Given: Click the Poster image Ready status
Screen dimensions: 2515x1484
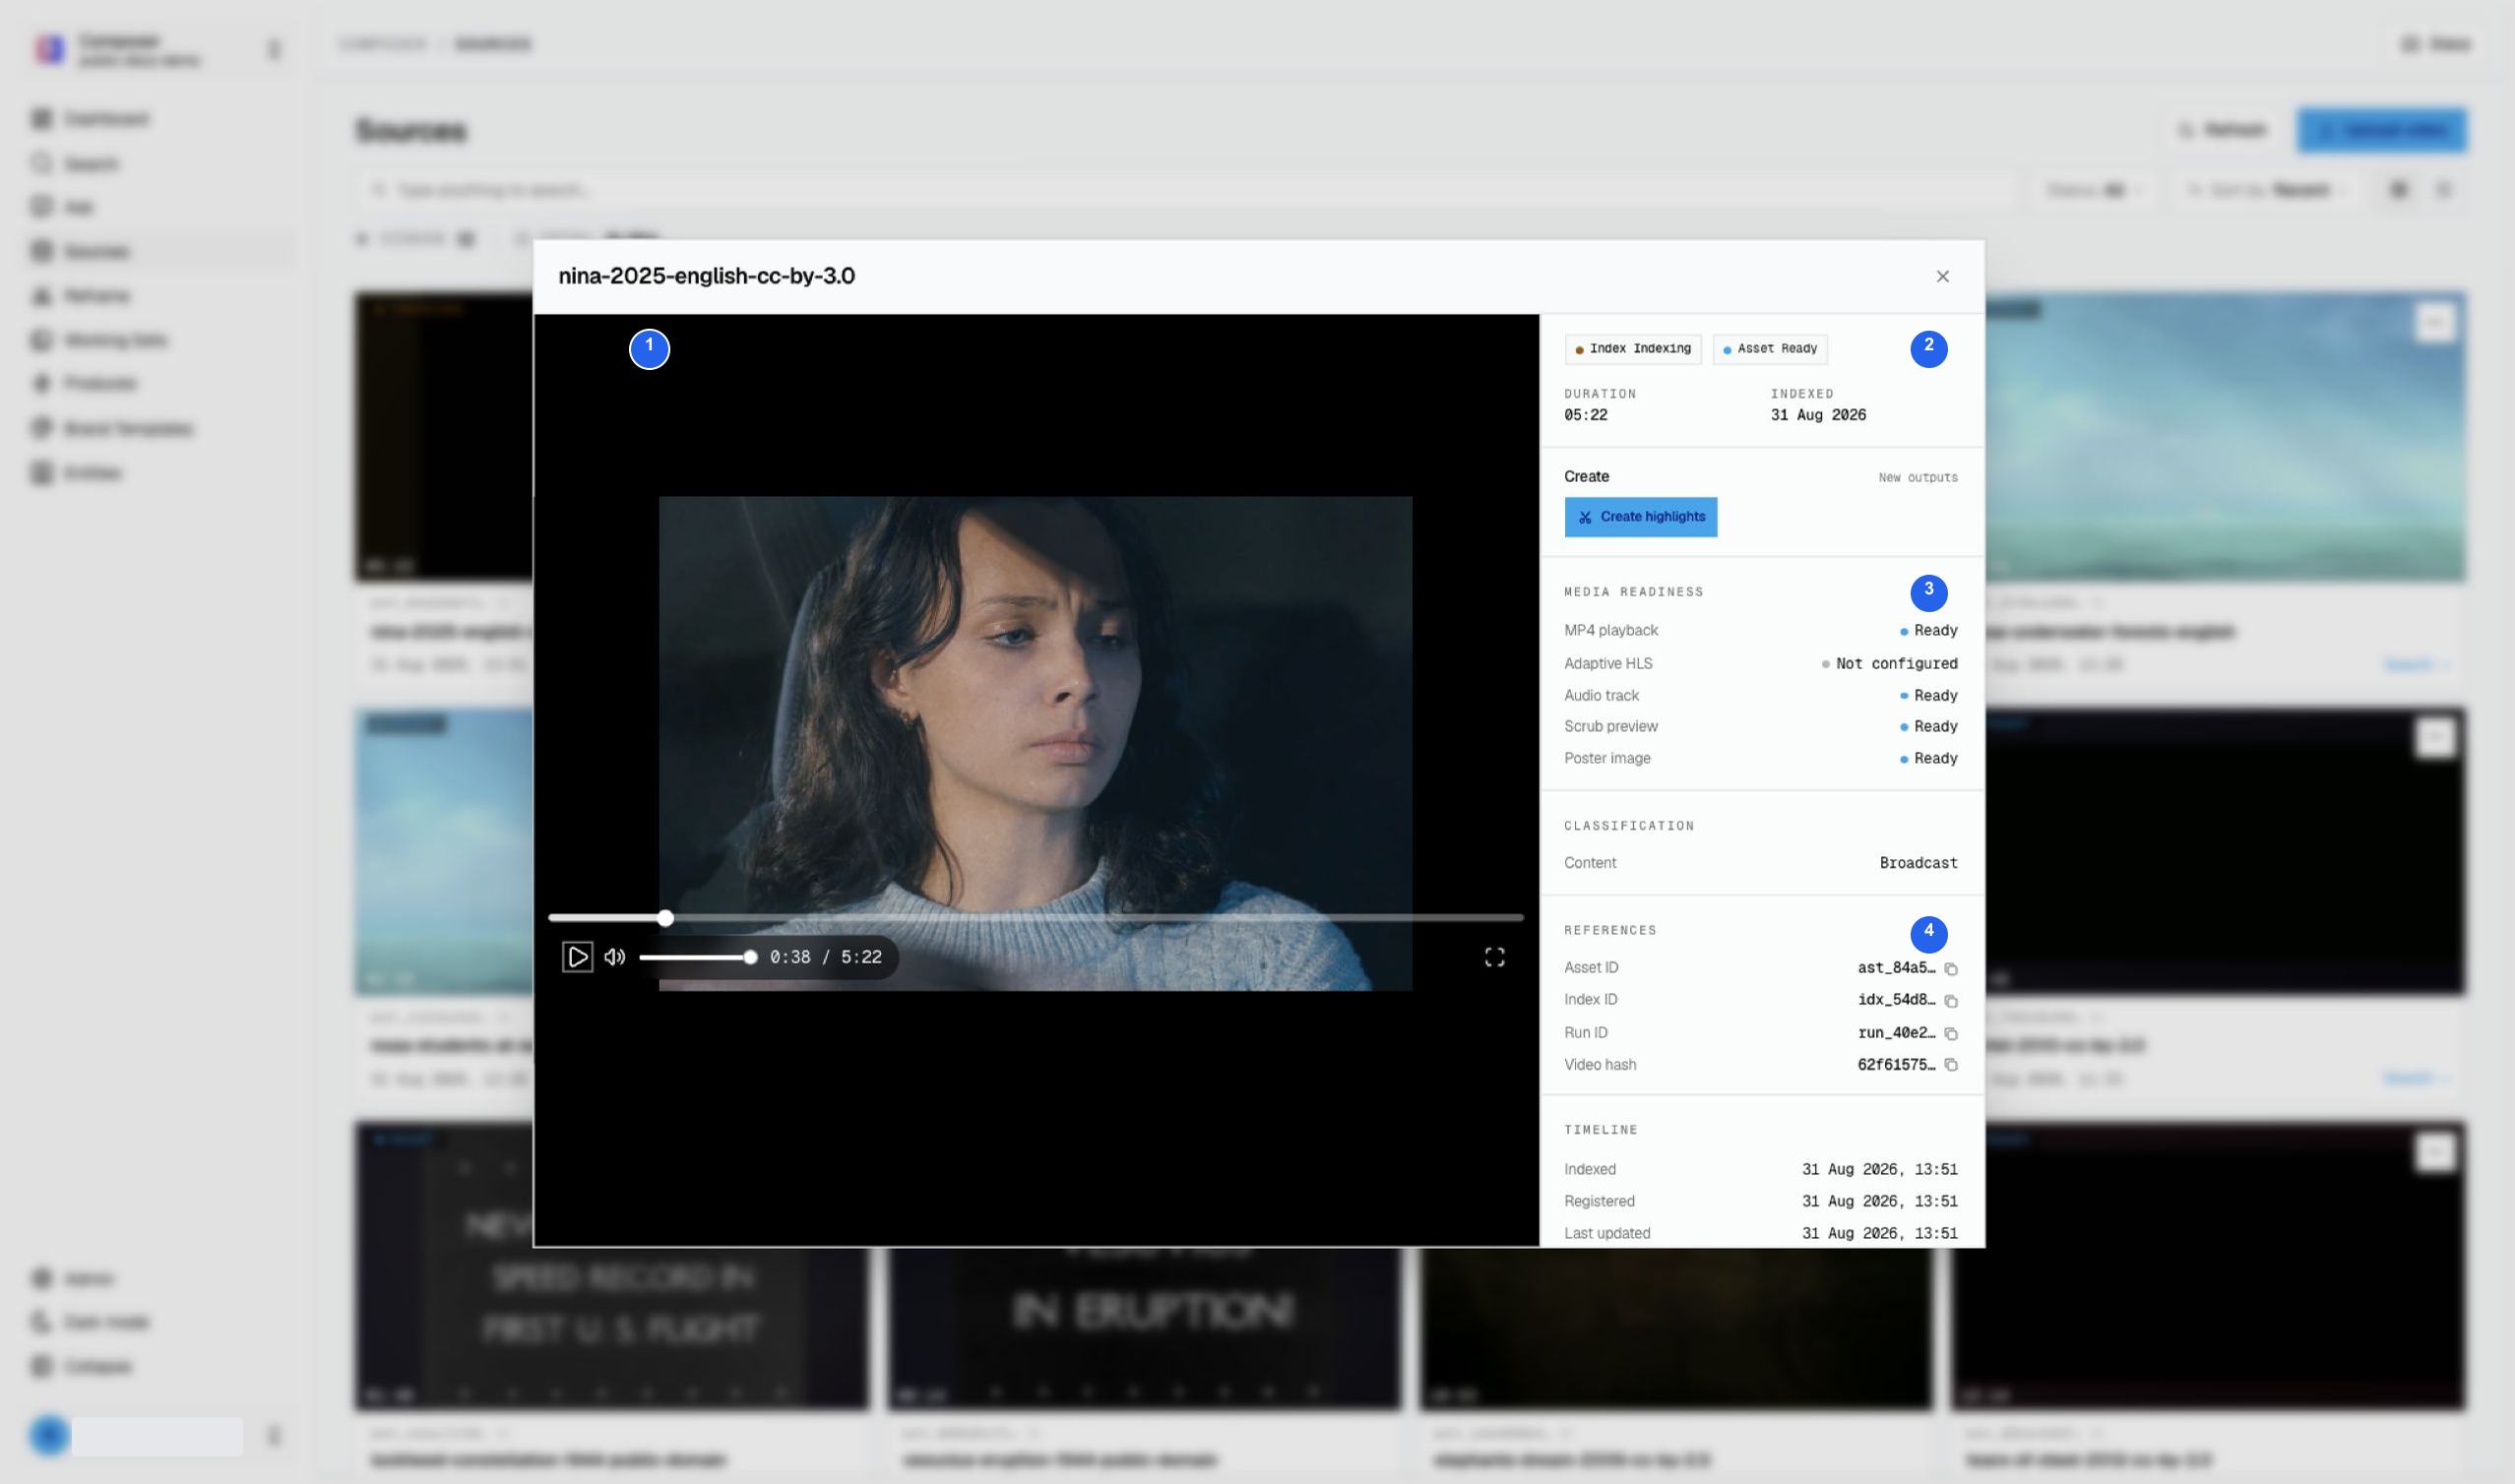Looking at the screenshot, I should tap(1928, 758).
